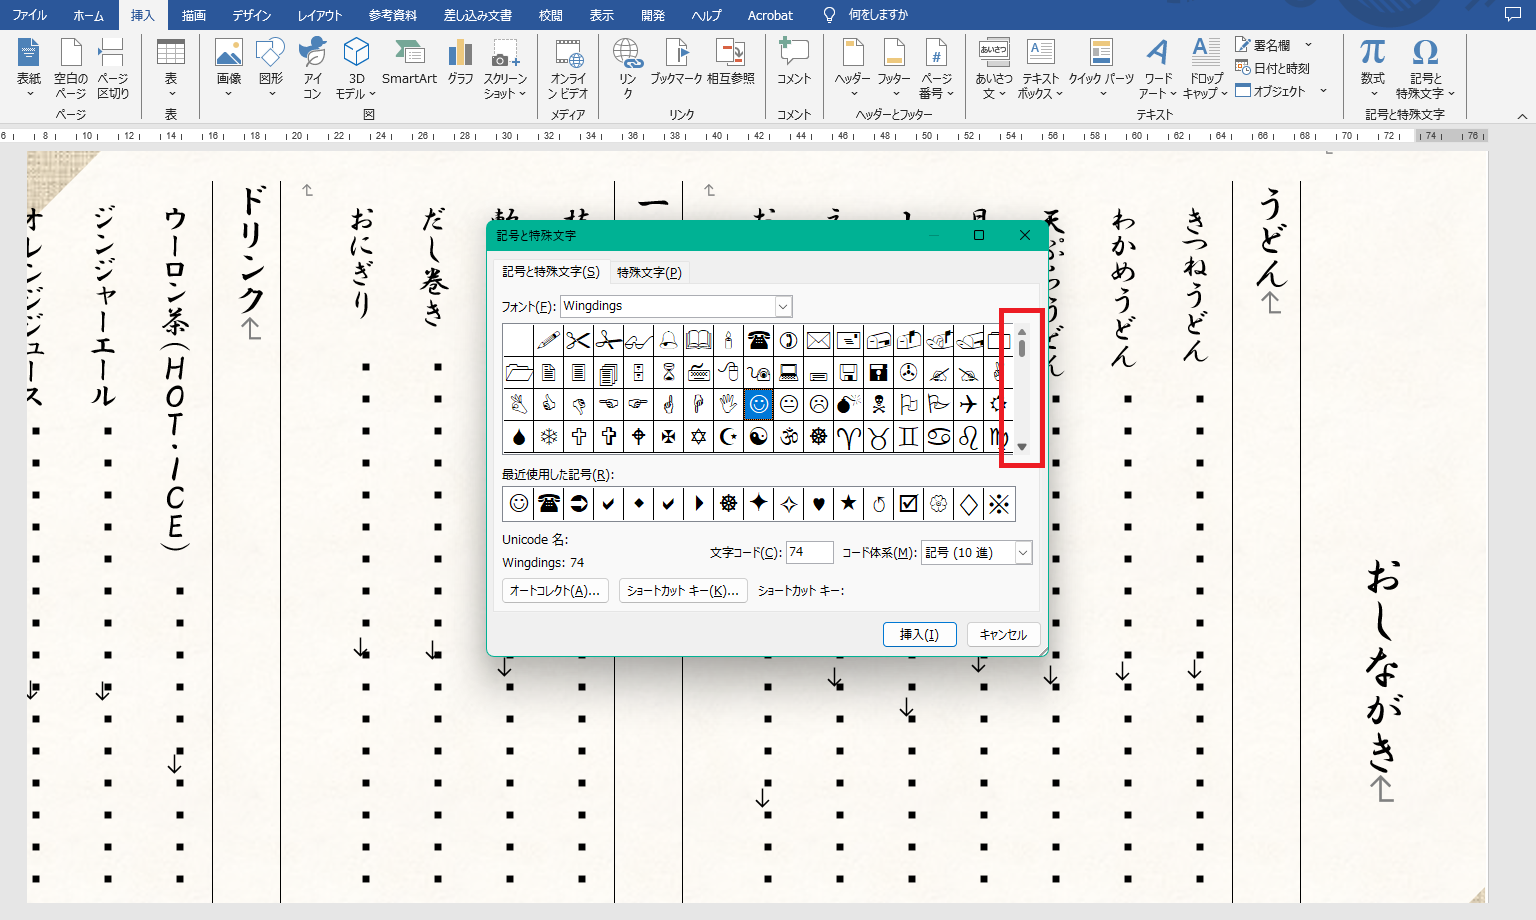
Task: Select the airplane symbol in the grid
Action: coord(968,404)
